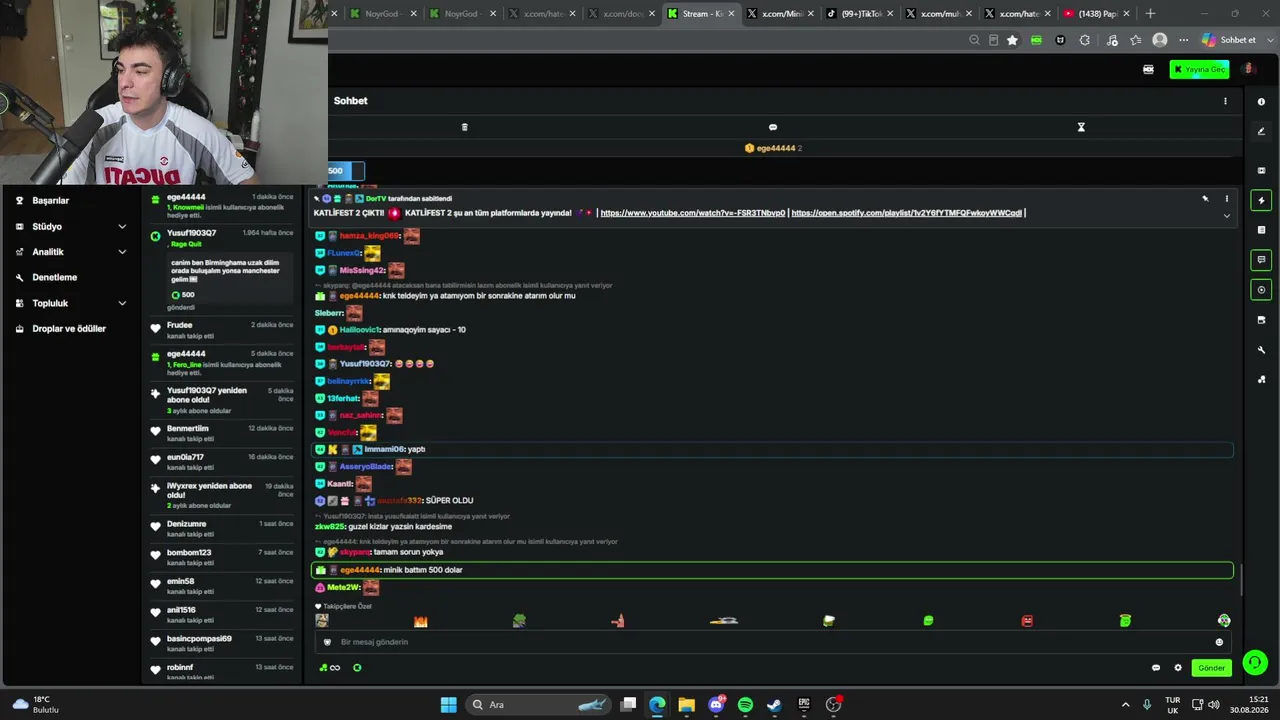Click the trash icon in Sohbet header row
The width and height of the screenshot is (1280, 720).
click(x=464, y=127)
